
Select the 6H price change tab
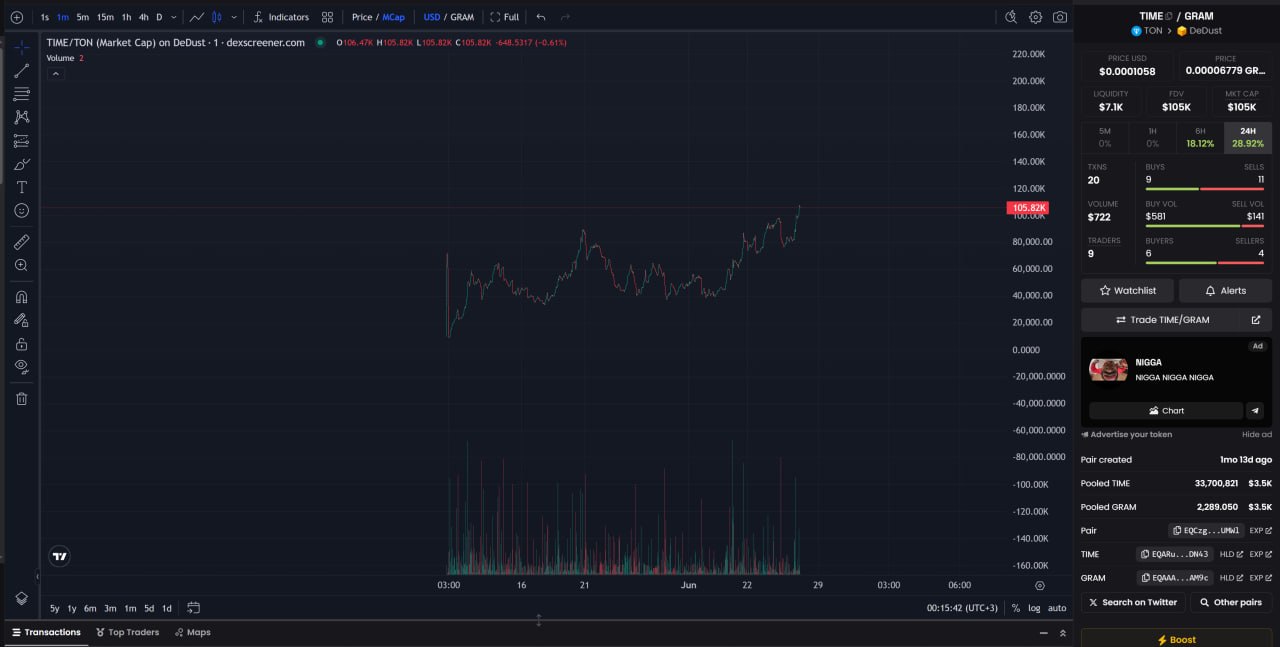tap(1200, 137)
